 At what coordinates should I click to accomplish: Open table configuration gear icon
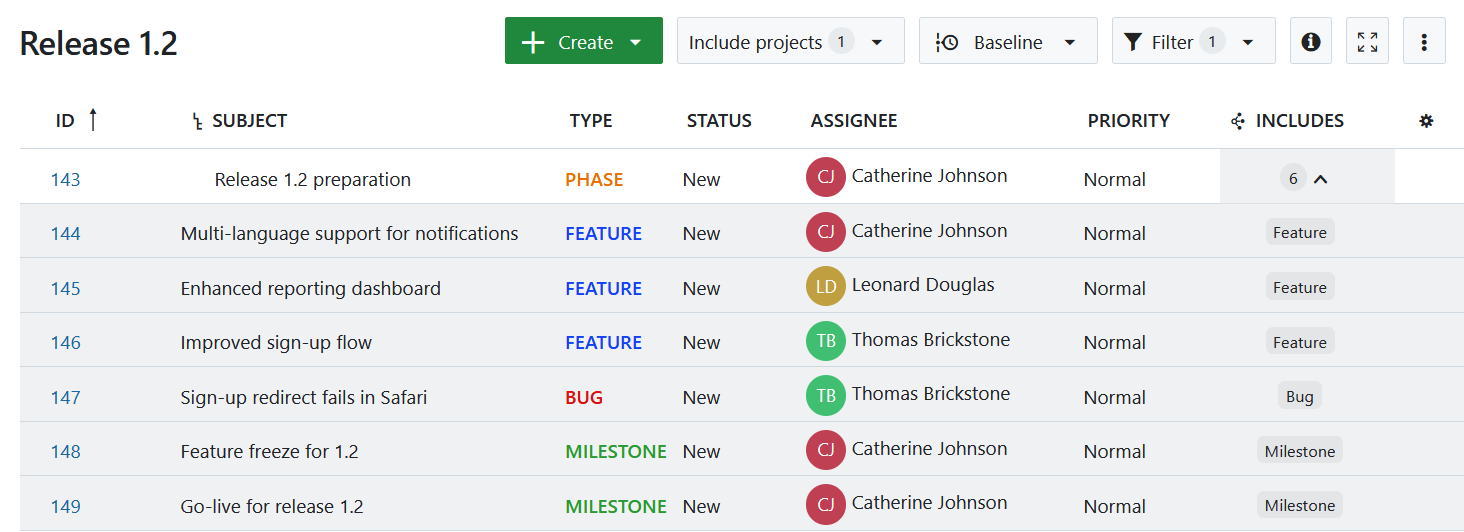[1426, 121]
